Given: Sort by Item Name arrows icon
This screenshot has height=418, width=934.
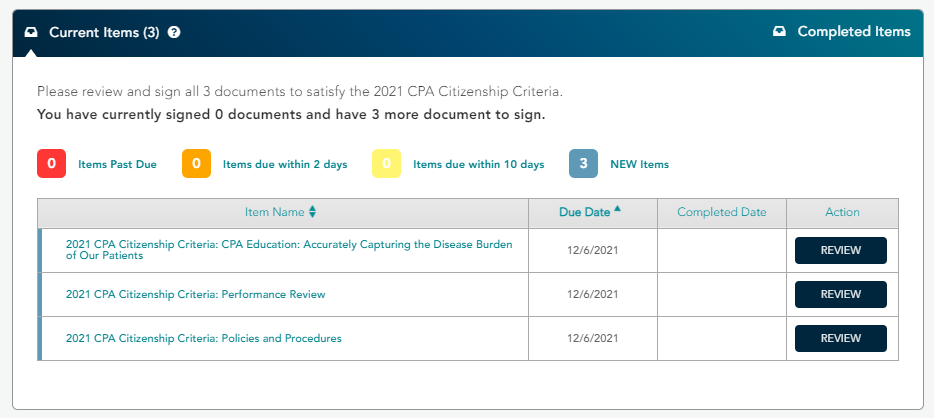Looking at the screenshot, I should 312,212.
